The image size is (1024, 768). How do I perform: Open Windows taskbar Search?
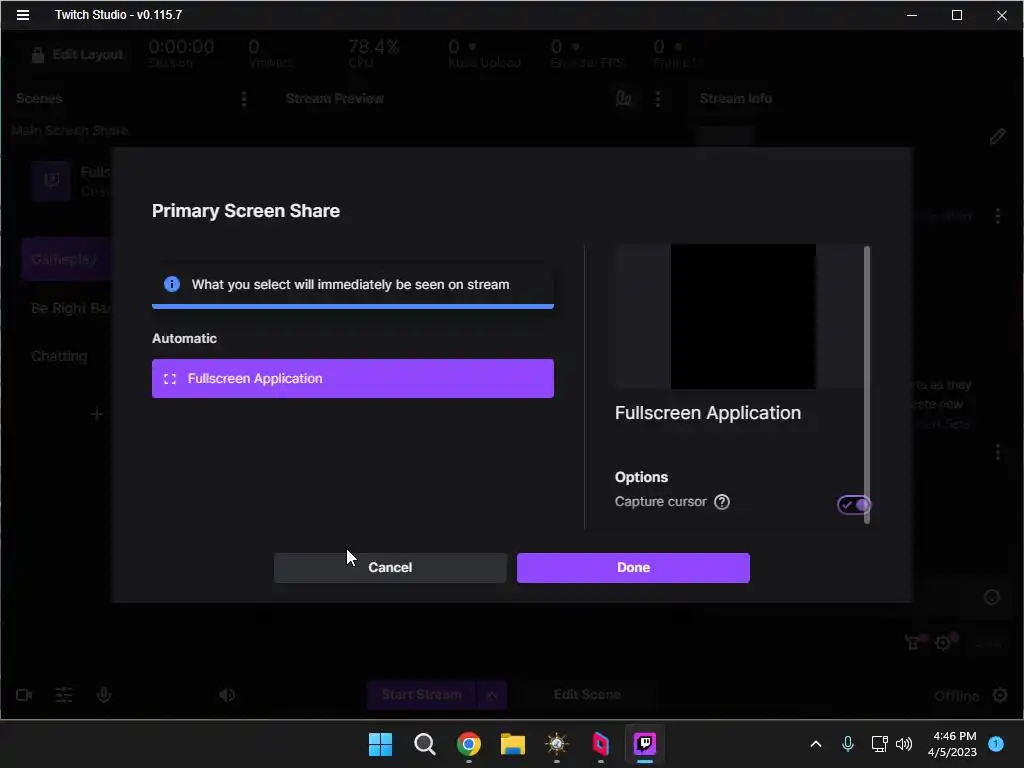424,744
